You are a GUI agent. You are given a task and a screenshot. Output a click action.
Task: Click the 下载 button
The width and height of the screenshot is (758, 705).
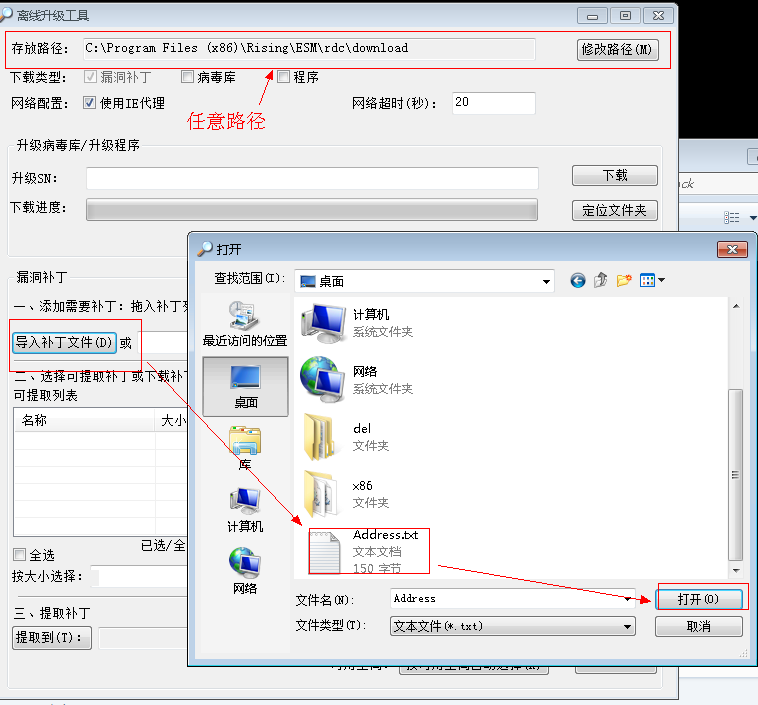(x=614, y=176)
